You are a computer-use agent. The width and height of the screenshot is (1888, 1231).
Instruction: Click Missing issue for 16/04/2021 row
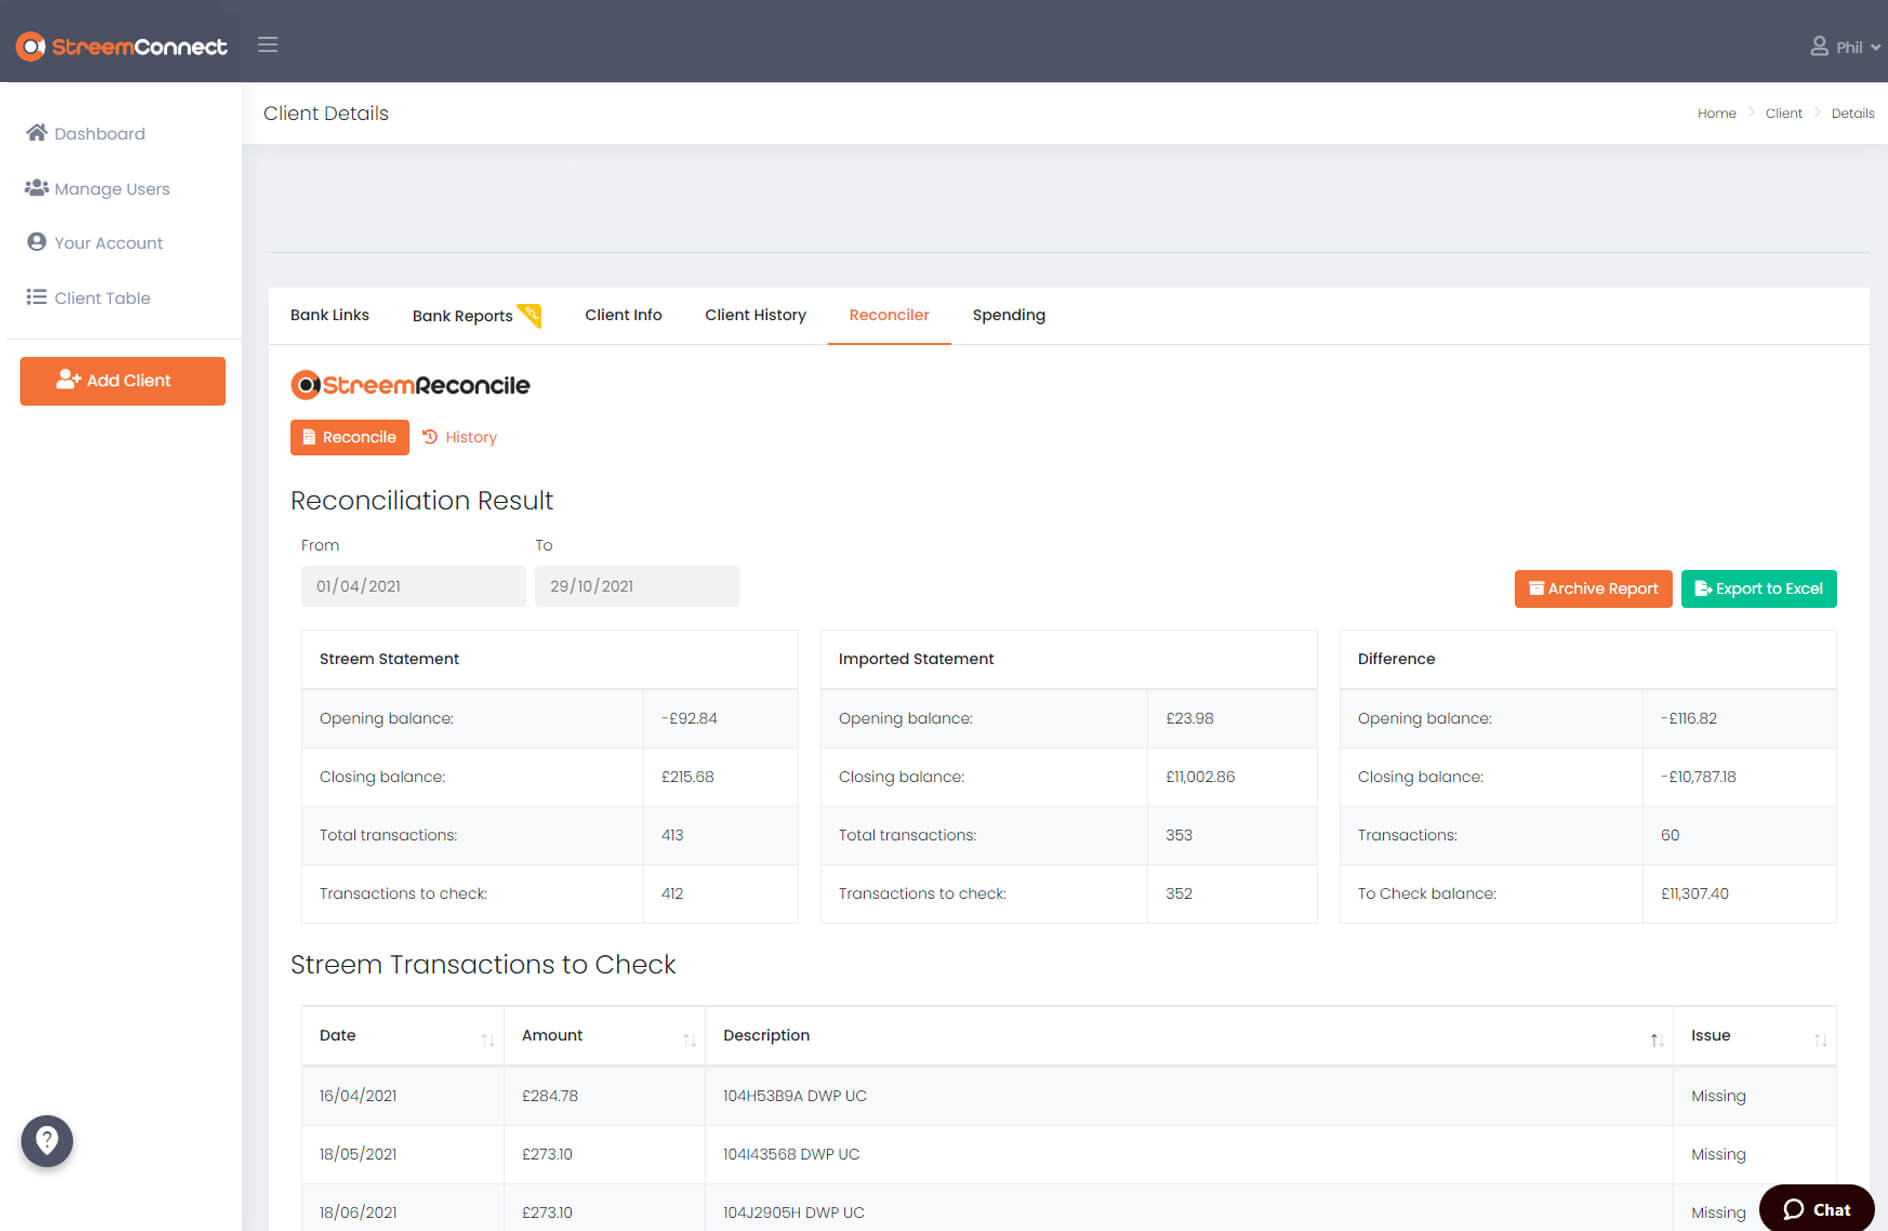tap(1718, 1095)
